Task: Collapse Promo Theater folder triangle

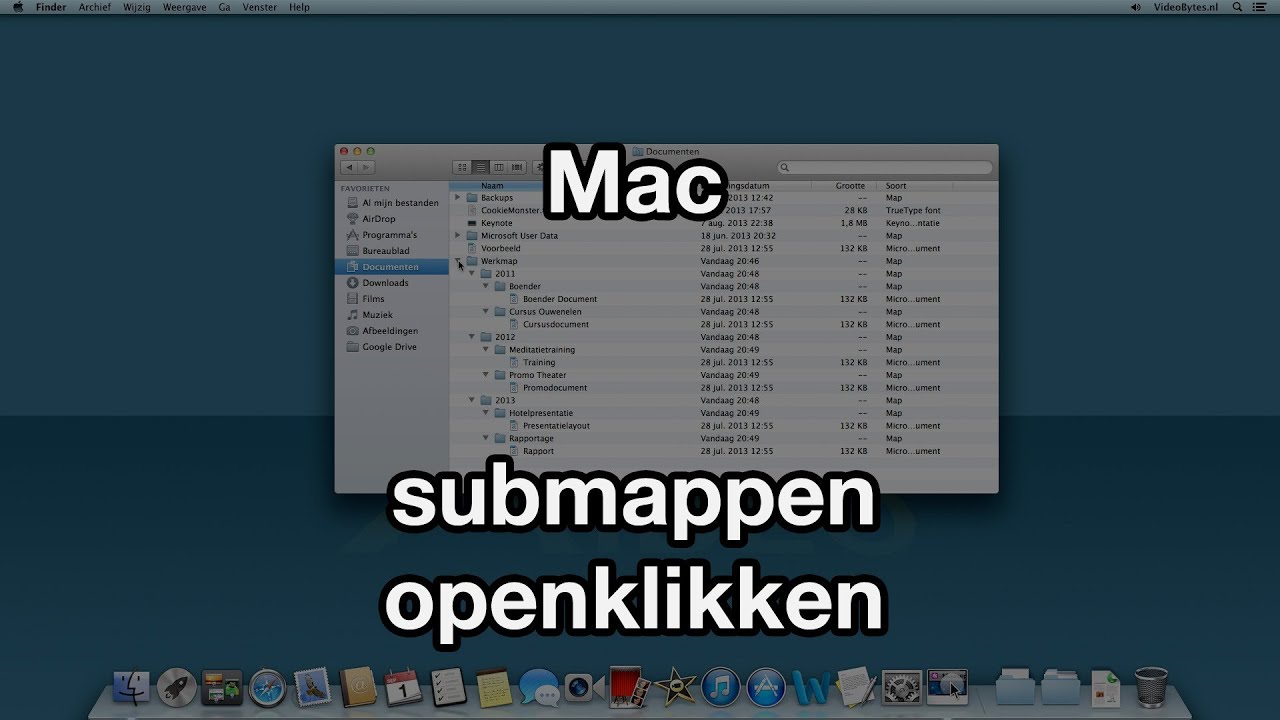Action: (486, 375)
